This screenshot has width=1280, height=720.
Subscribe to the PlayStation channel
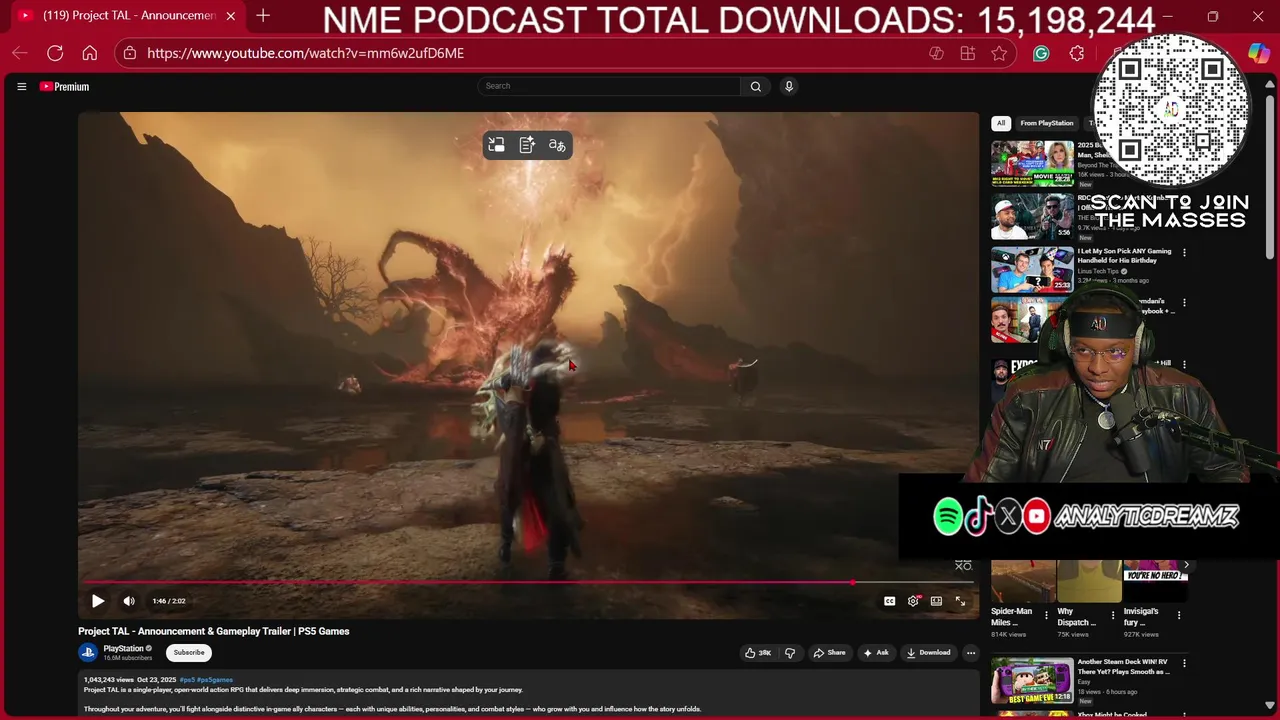[189, 653]
